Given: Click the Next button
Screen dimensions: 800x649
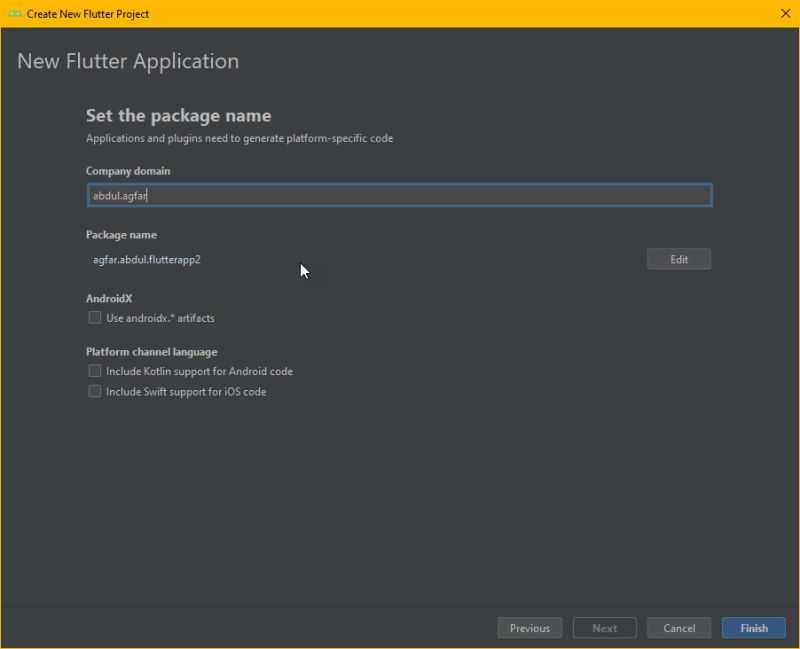Looking at the screenshot, I should coord(604,628).
